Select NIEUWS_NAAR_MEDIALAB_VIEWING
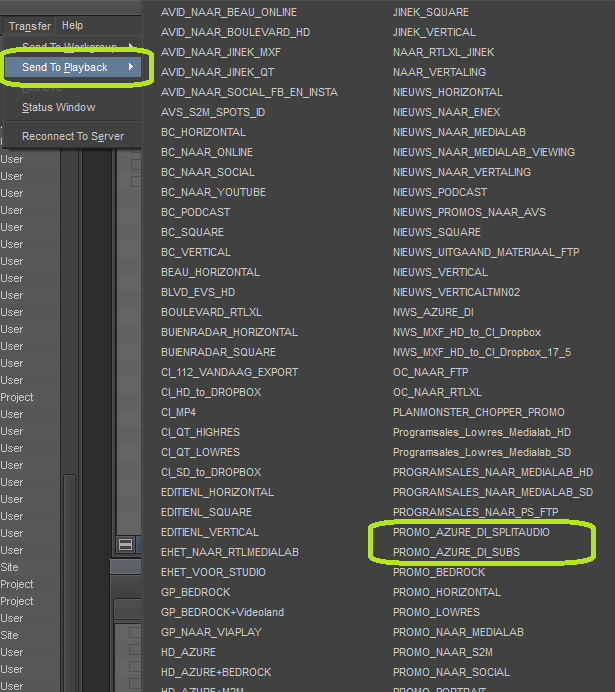The width and height of the screenshot is (615, 692). [x=484, y=152]
